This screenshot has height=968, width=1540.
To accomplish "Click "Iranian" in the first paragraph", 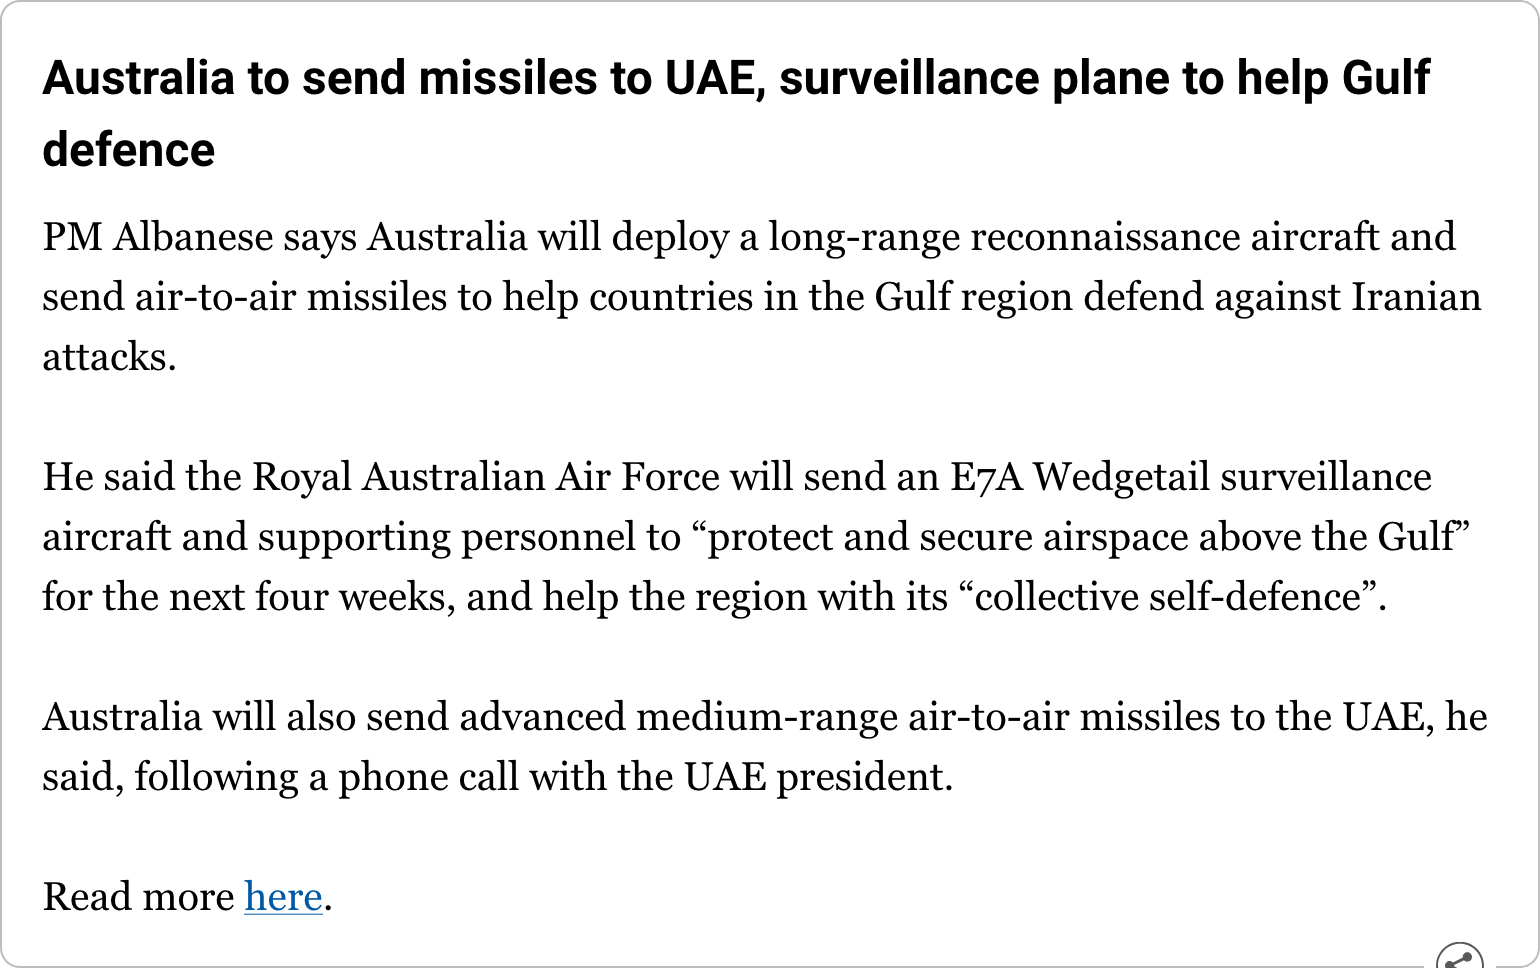I will click(x=1416, y=297).
